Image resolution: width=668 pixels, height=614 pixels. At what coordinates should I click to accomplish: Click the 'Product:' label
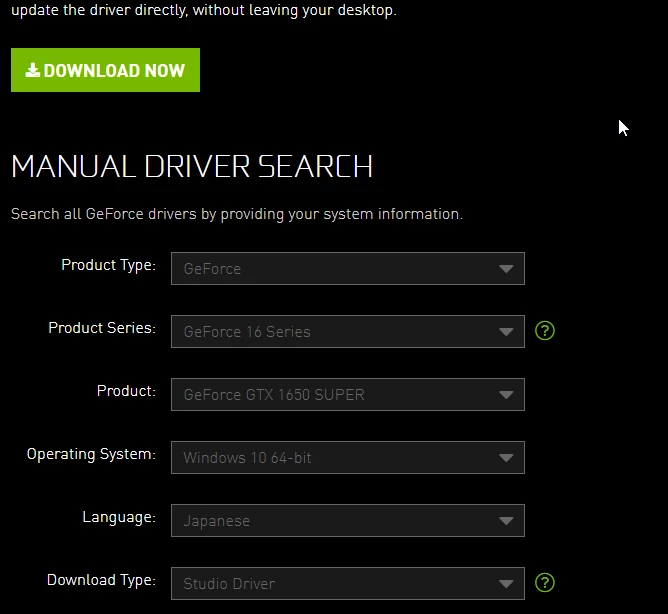(127, 391)
